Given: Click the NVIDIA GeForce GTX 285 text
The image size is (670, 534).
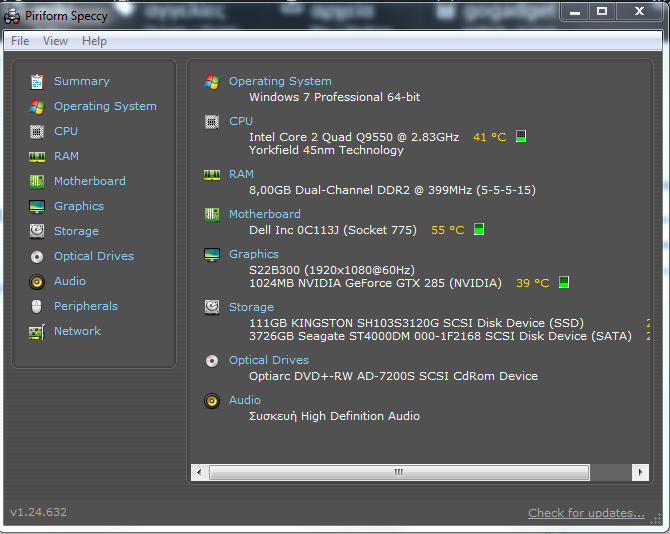Looking at the screenshot, I should 375,283.
